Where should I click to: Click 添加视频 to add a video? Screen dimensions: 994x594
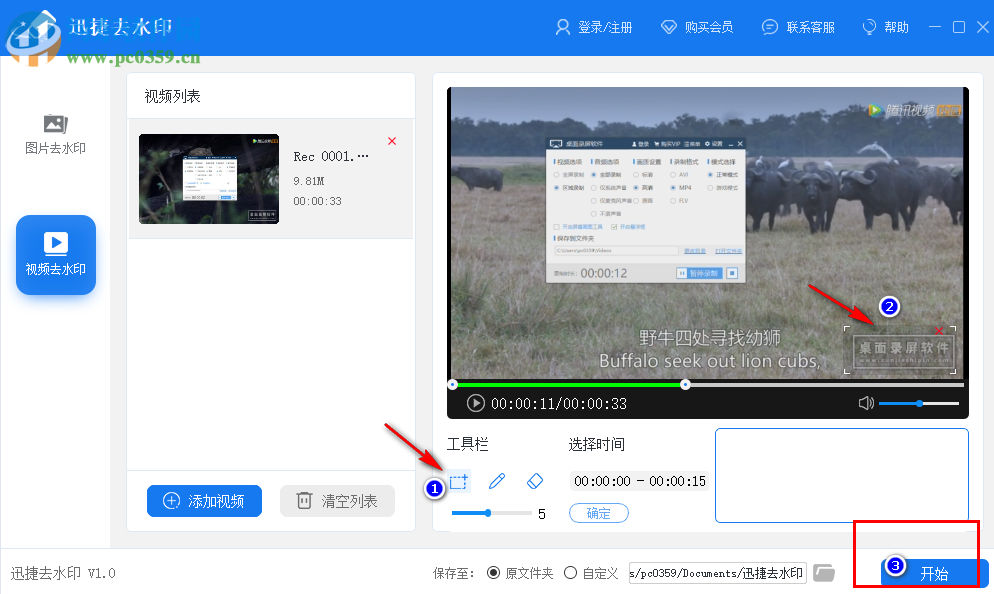coord(204,501)
